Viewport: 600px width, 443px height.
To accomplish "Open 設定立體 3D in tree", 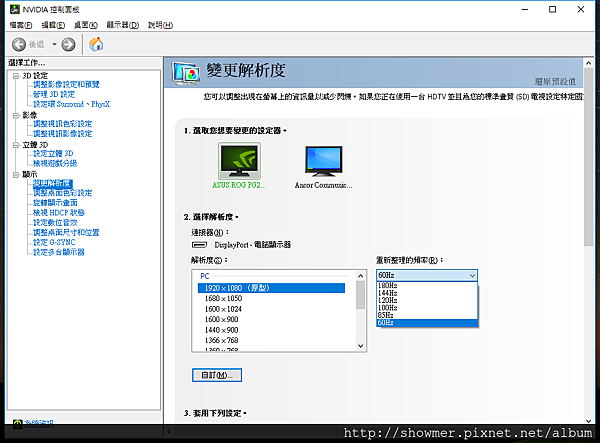I will pyautogui.click(x=53, y=153).
